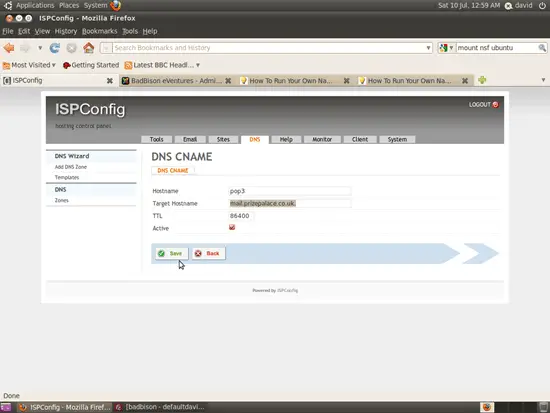
Task: Open the ISPConfig Help module tab
Action: coord(286,139)
